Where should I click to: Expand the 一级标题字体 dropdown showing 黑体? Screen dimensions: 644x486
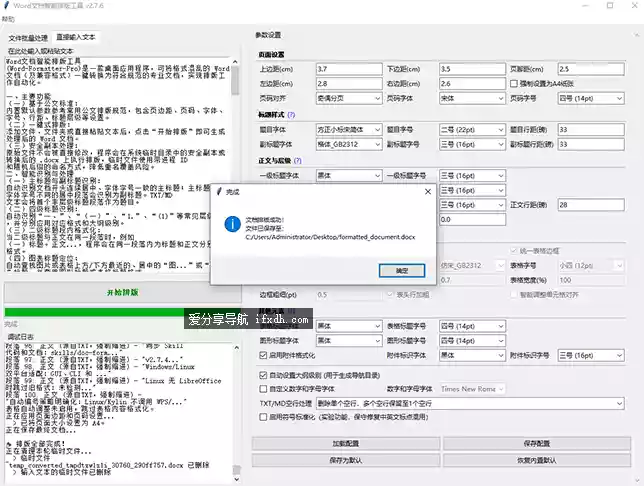[x=349, y=175]
